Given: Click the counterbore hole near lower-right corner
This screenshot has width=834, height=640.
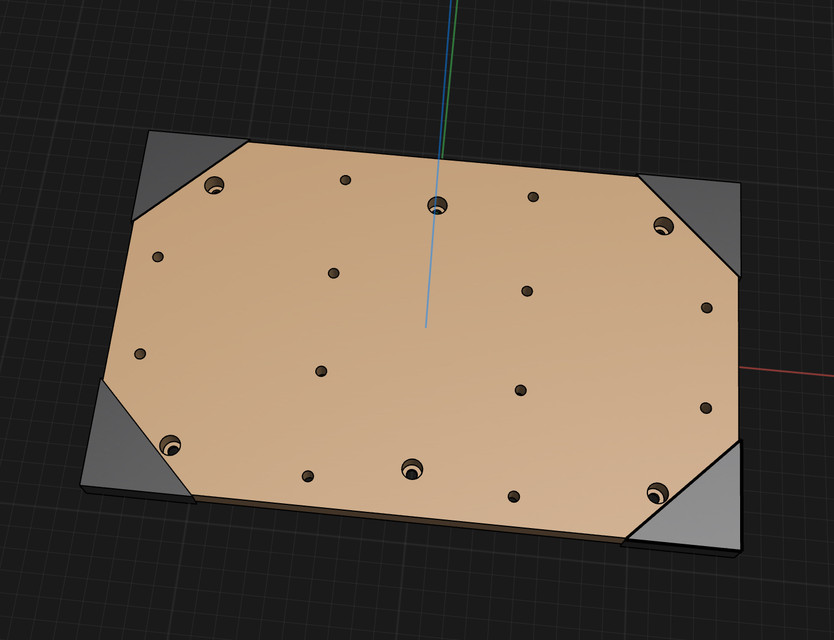Looking at the screenshot, I should (655, 492).
